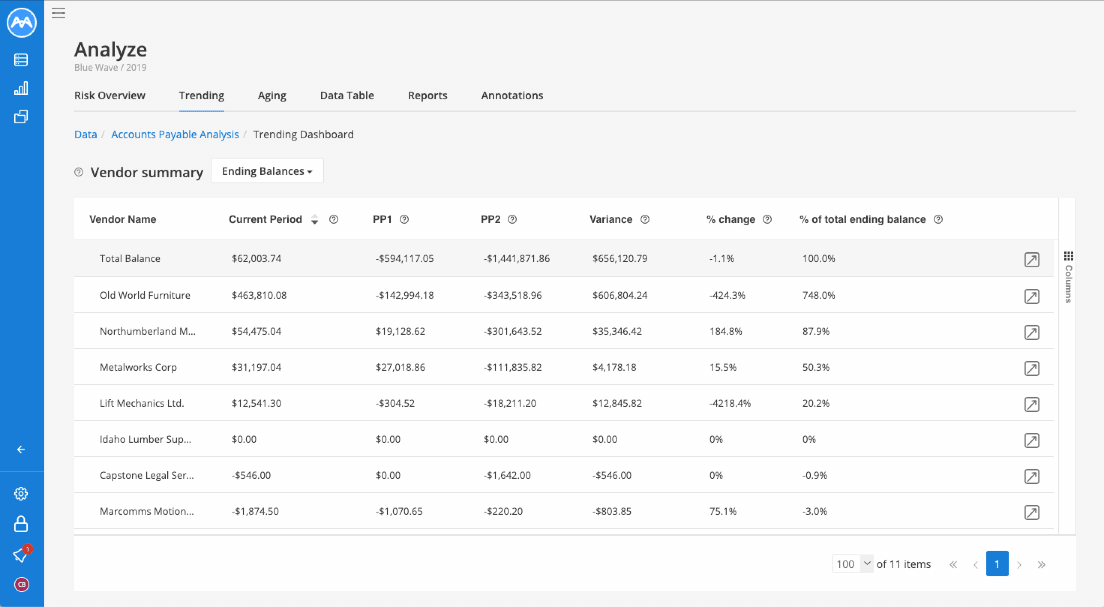
Task: Click the lock icon in sidebar
Action: coord(21,524)
